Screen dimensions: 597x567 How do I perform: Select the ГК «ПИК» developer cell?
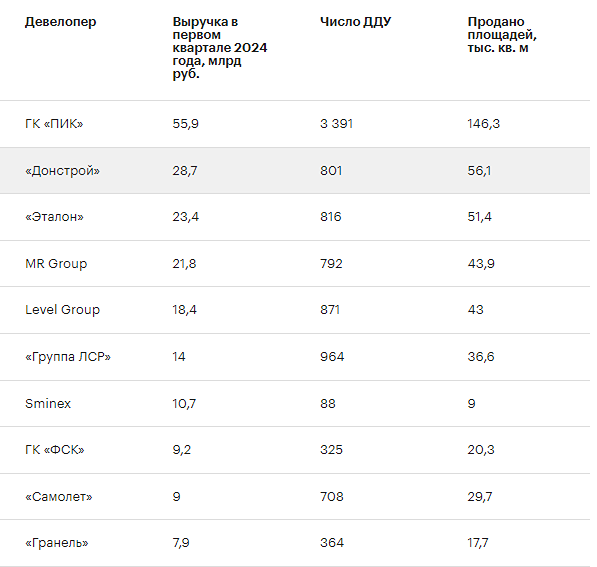[x=54, y=124]
